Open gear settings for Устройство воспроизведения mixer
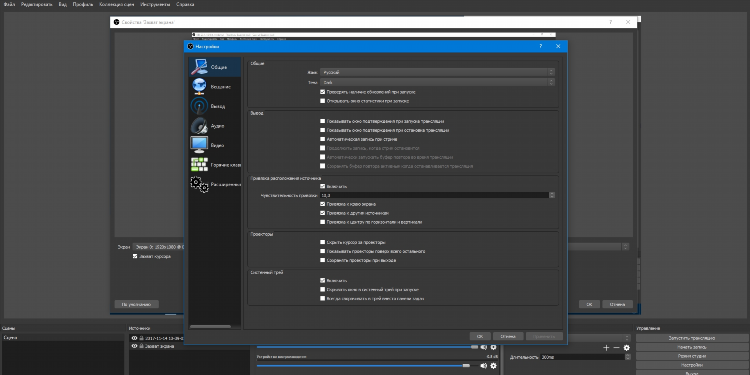Viewport: 750px width, 375px height. [493, 366]
